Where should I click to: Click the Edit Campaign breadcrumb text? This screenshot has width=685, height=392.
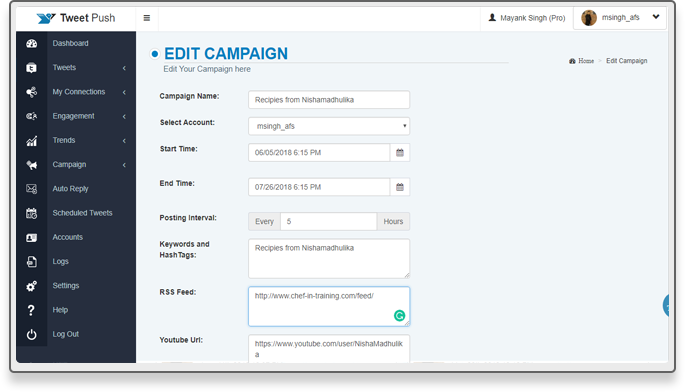click(x=626, y=61)
